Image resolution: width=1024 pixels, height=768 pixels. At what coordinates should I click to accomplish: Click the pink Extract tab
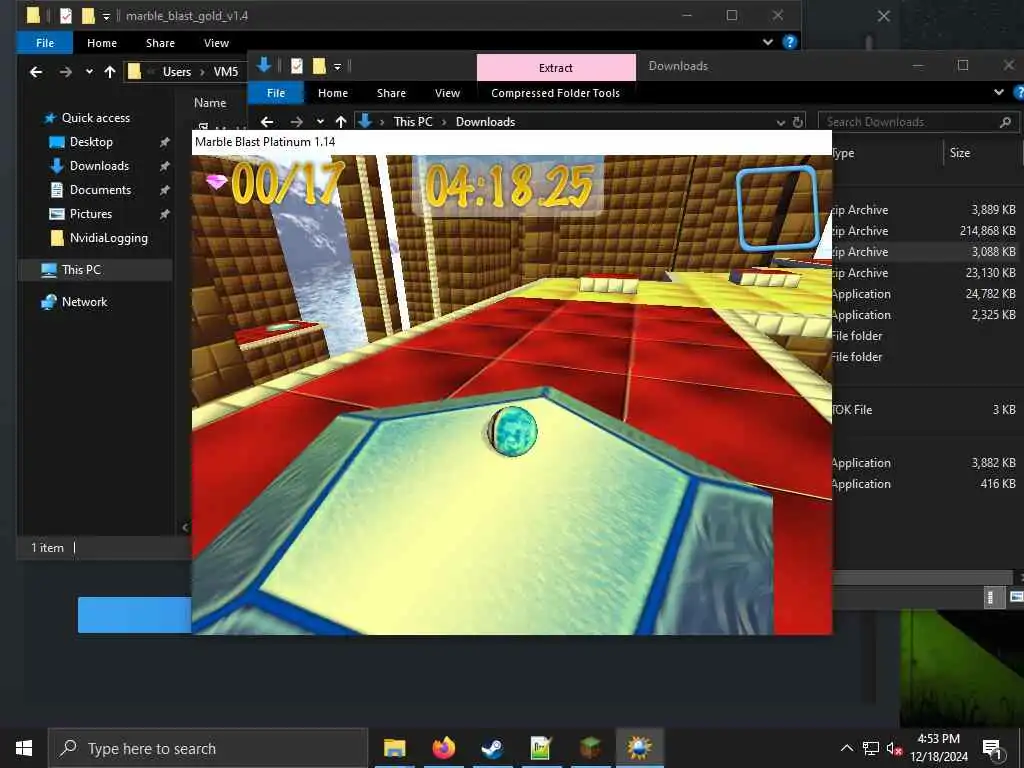(556, 67)
